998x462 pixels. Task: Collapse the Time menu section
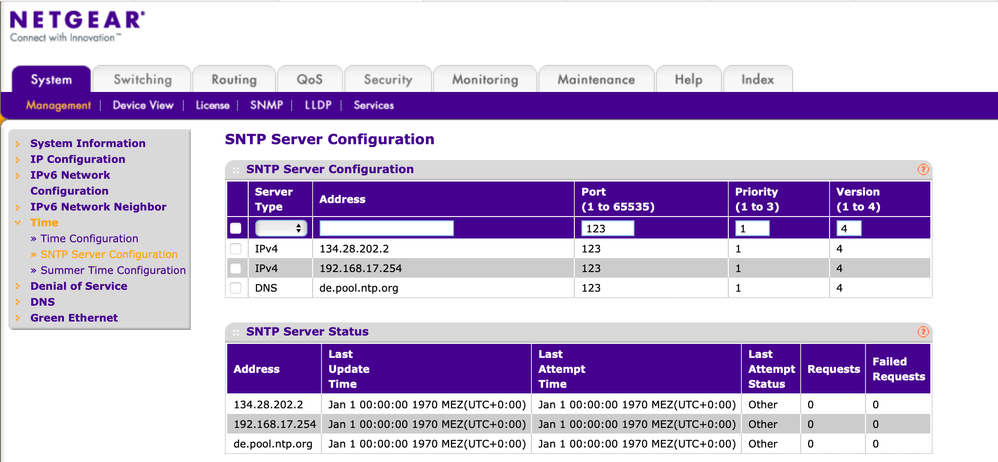pos(44,223)
